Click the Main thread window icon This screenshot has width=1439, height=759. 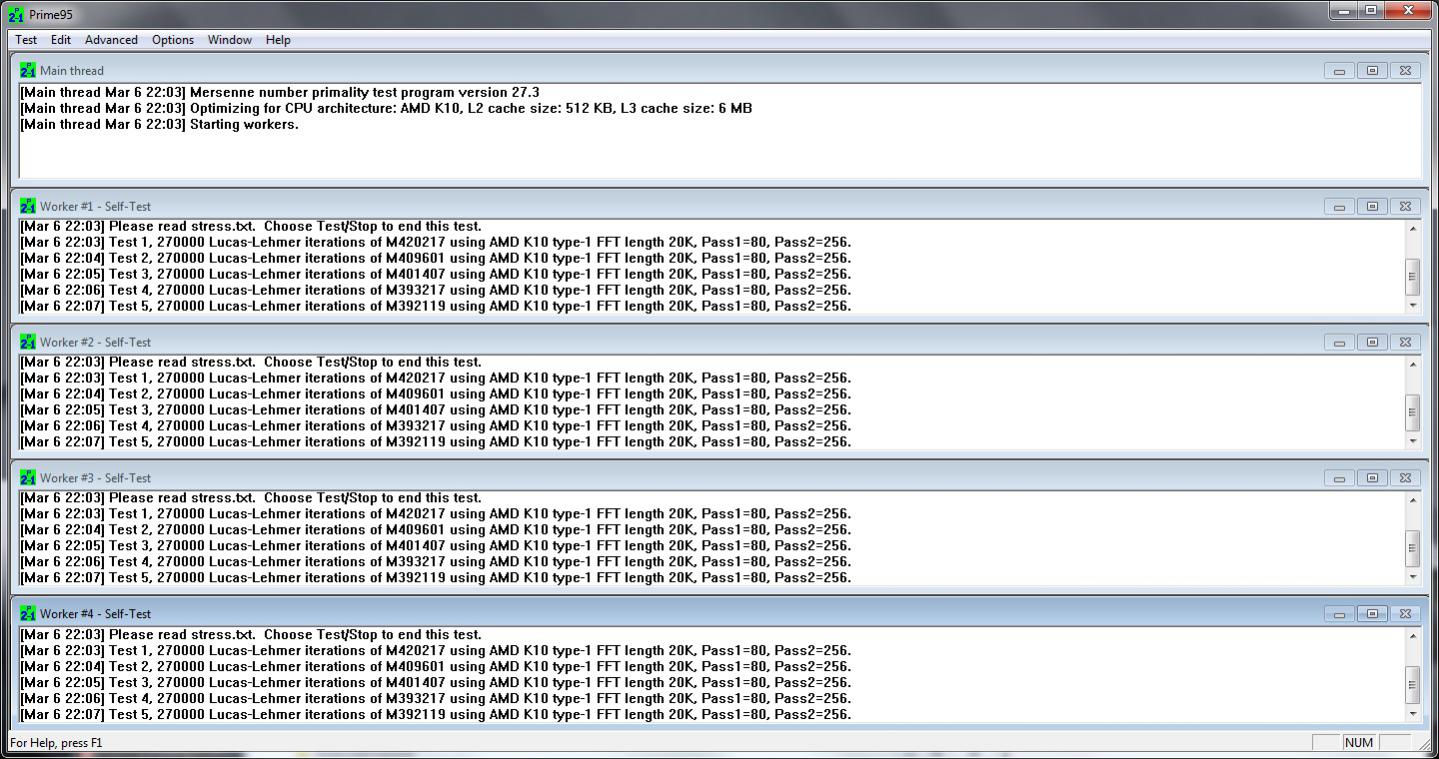(28, 70)
